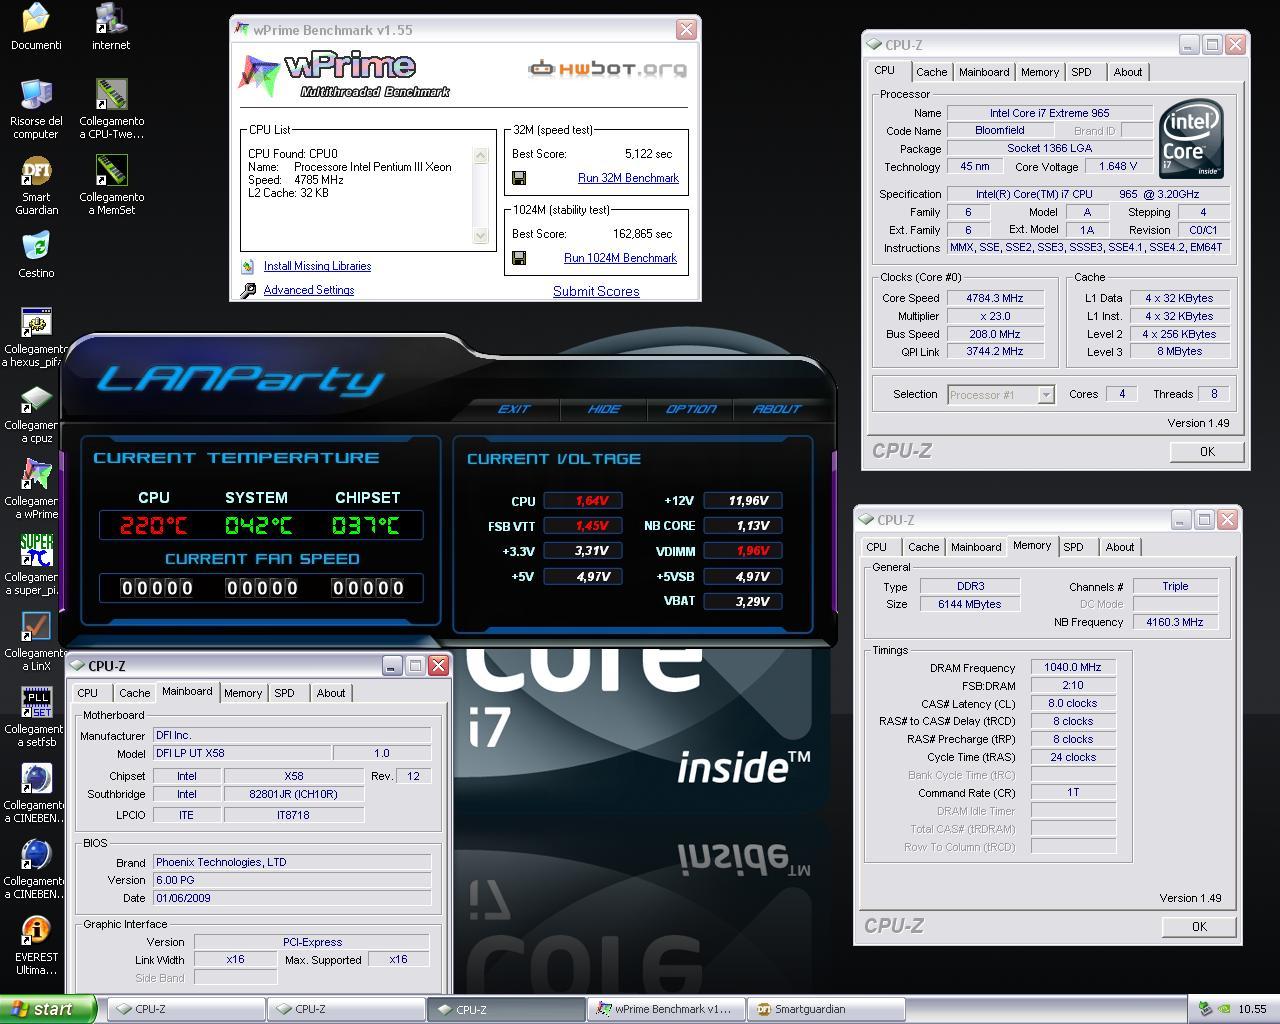
Task: Launch the Smart Guardian desktop icon
Action: [x=36, y=171]
